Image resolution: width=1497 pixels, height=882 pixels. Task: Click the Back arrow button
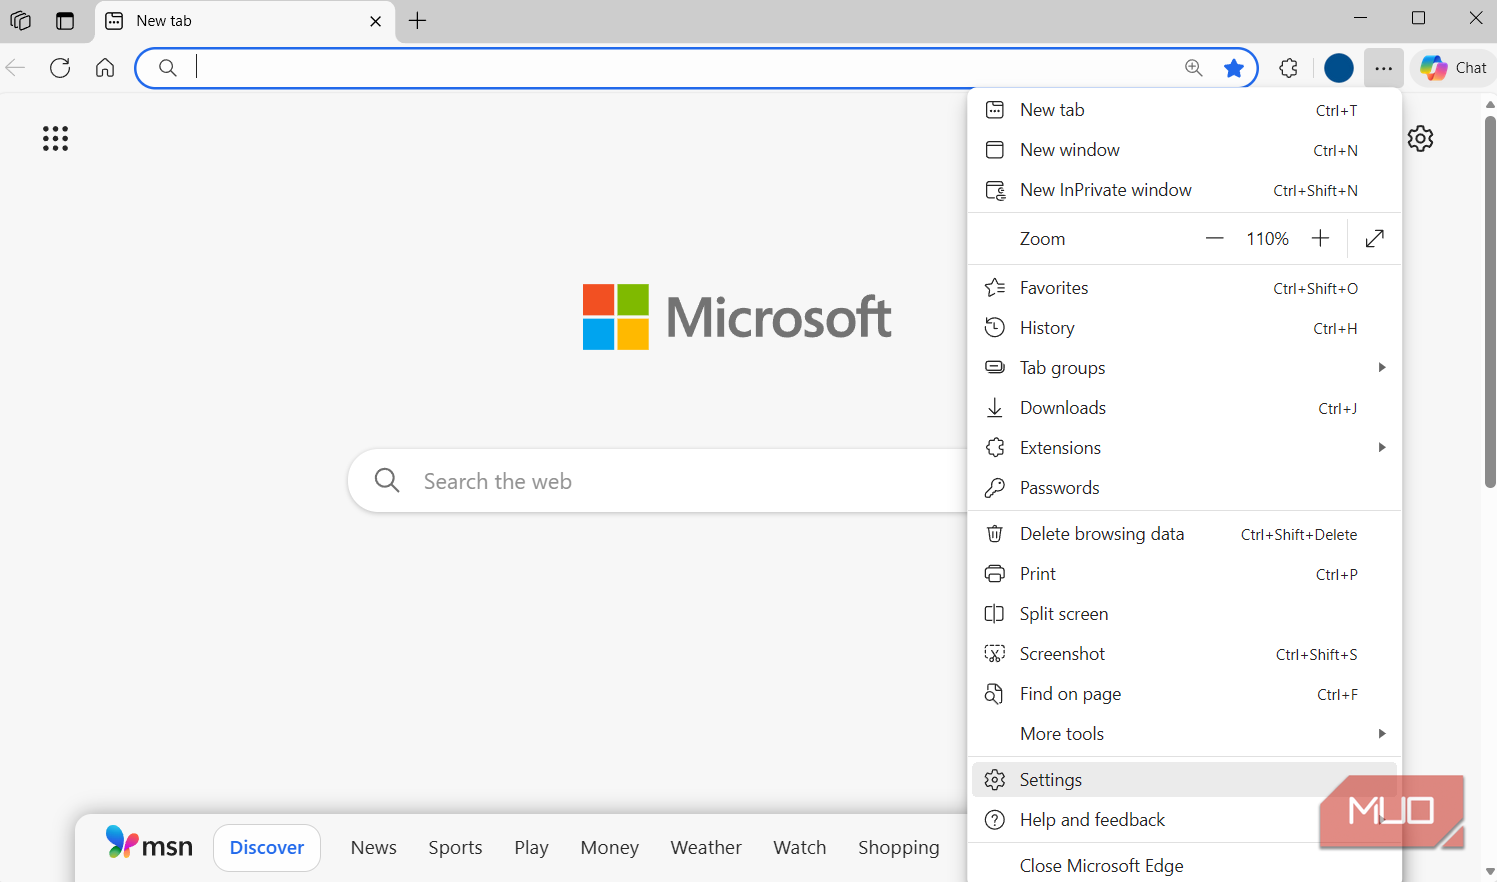pos(16,68)
